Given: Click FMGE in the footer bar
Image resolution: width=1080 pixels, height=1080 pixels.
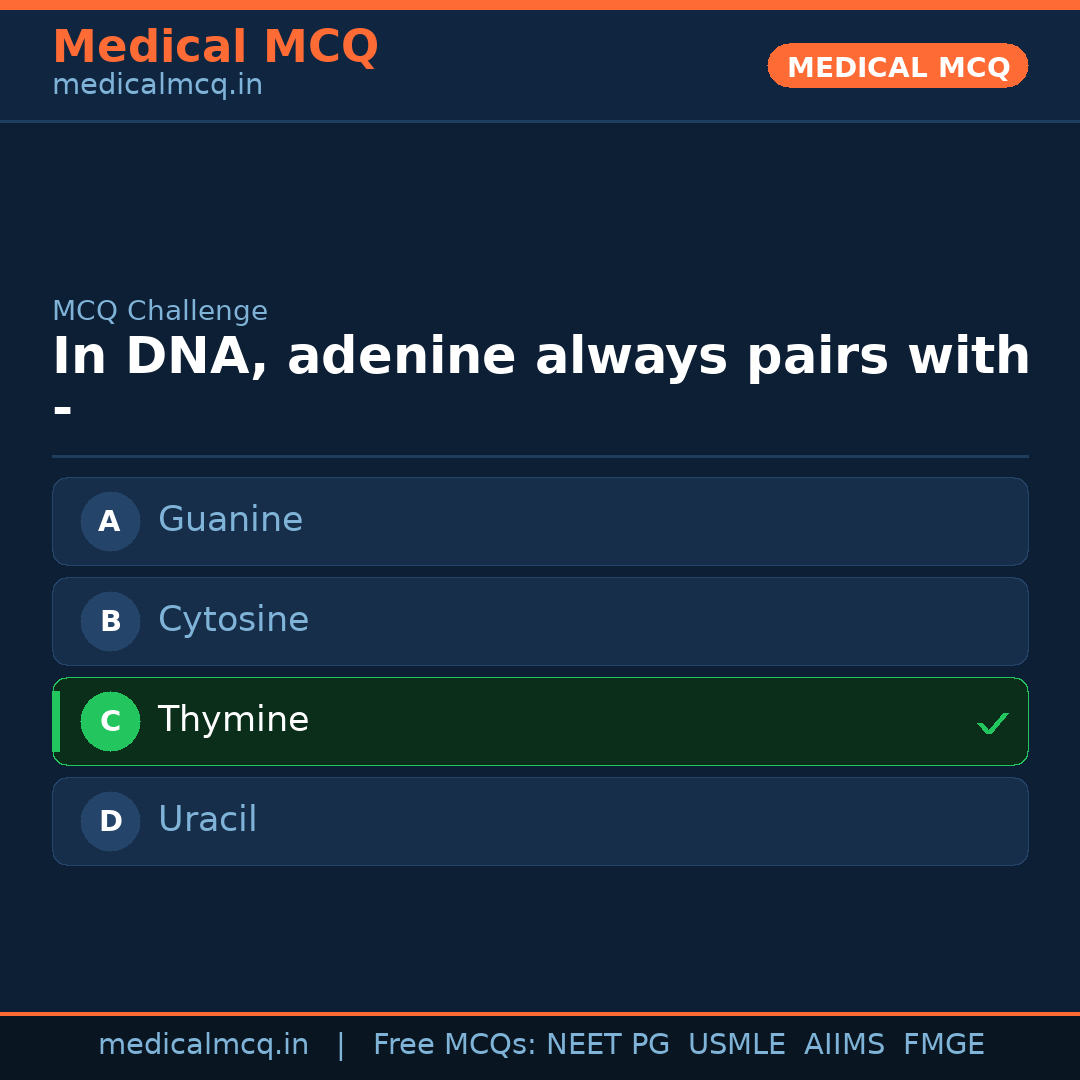Looking at the screenshot, I should 943,1044.
